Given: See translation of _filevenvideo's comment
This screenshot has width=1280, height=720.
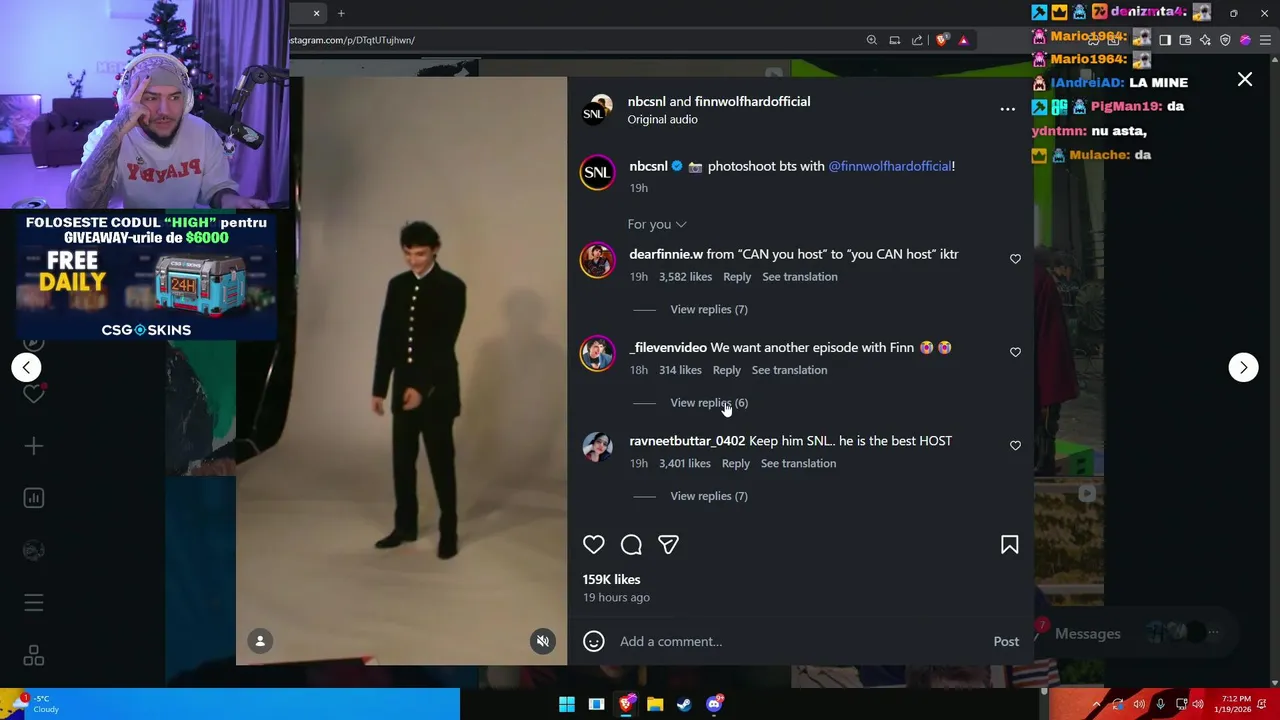Looking at the screenshot, I should [789, 370].
